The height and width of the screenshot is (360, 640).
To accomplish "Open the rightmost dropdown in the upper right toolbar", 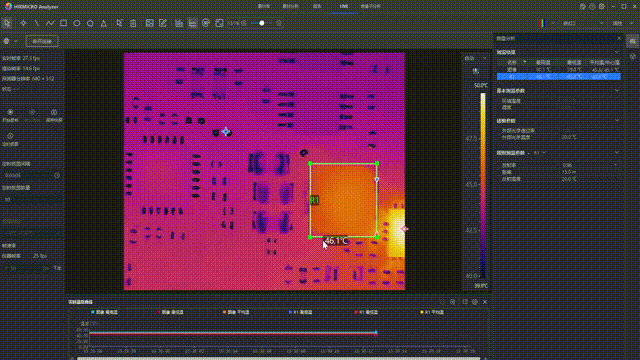I will 622,23.
